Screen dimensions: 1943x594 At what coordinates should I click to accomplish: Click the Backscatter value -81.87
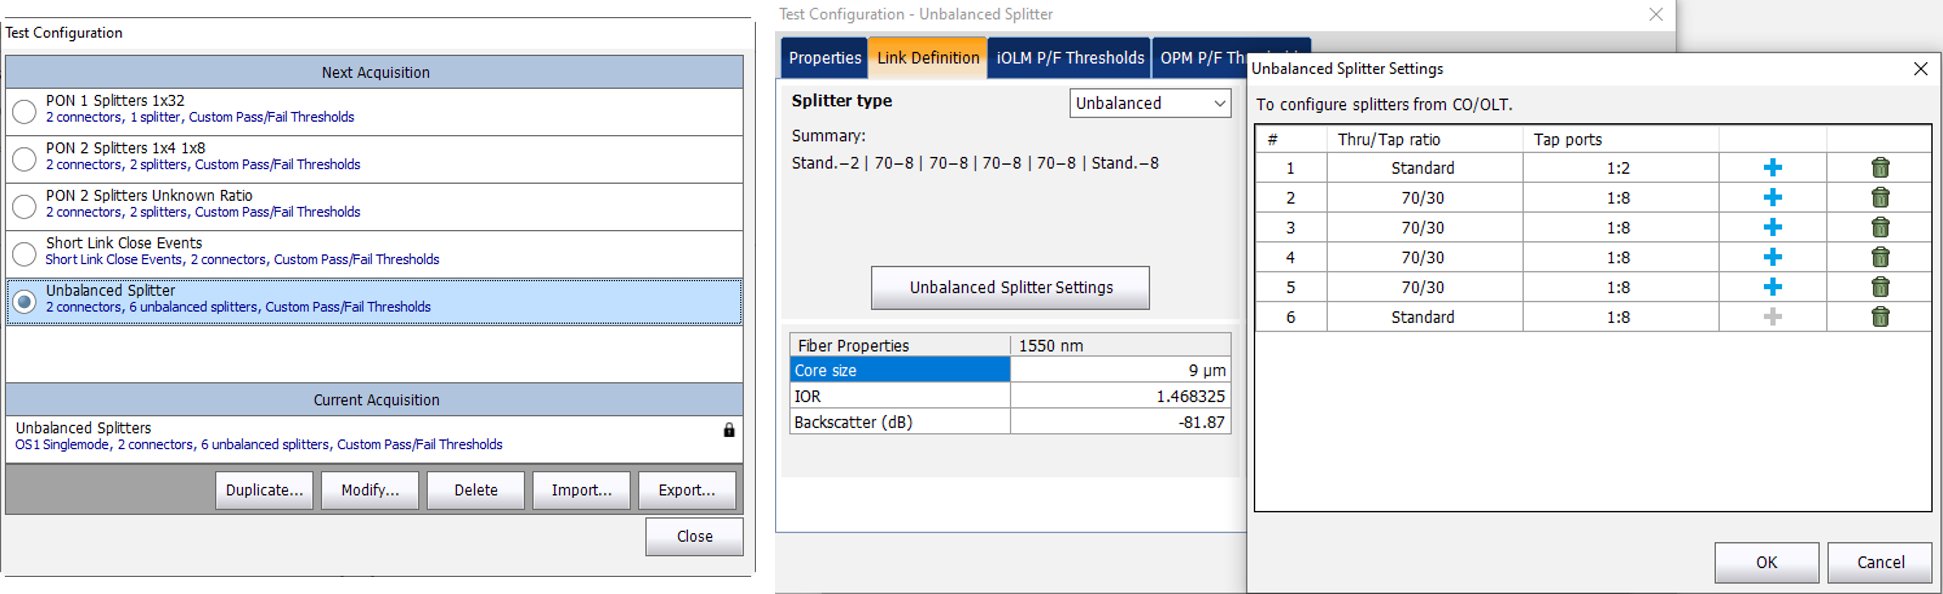point(1120,422)
